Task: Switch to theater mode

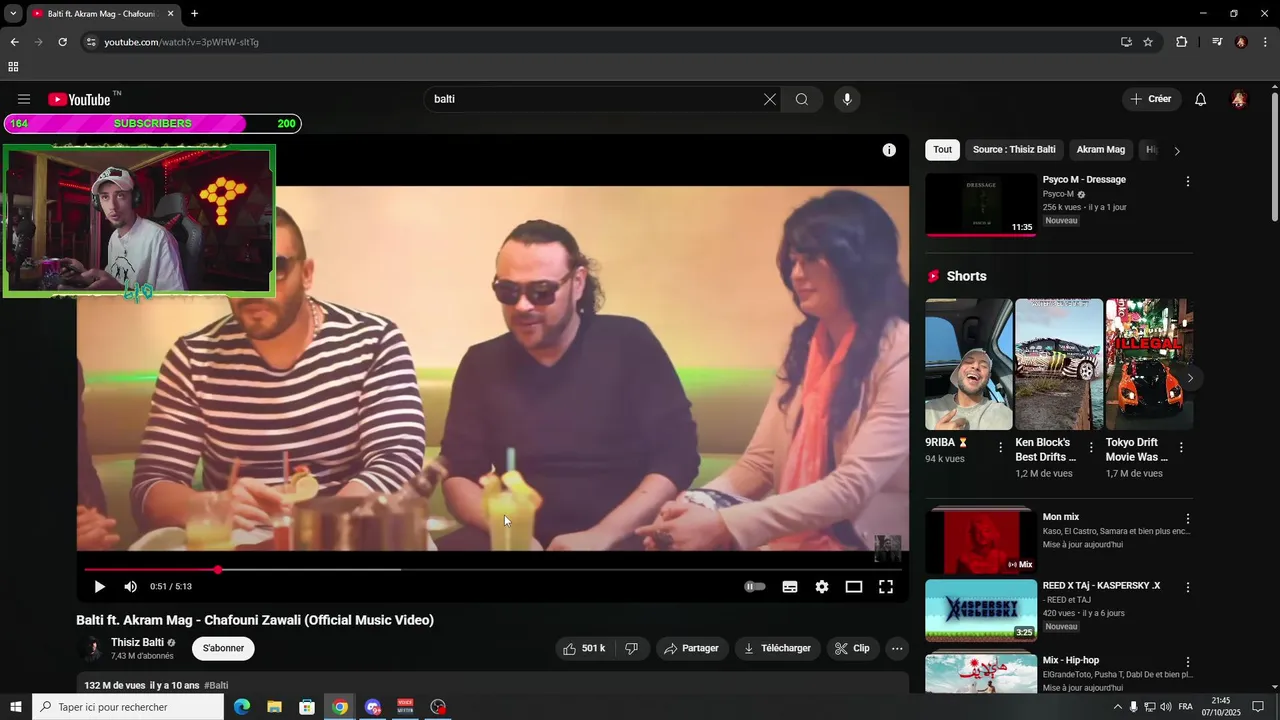Action: coord(854,587)
